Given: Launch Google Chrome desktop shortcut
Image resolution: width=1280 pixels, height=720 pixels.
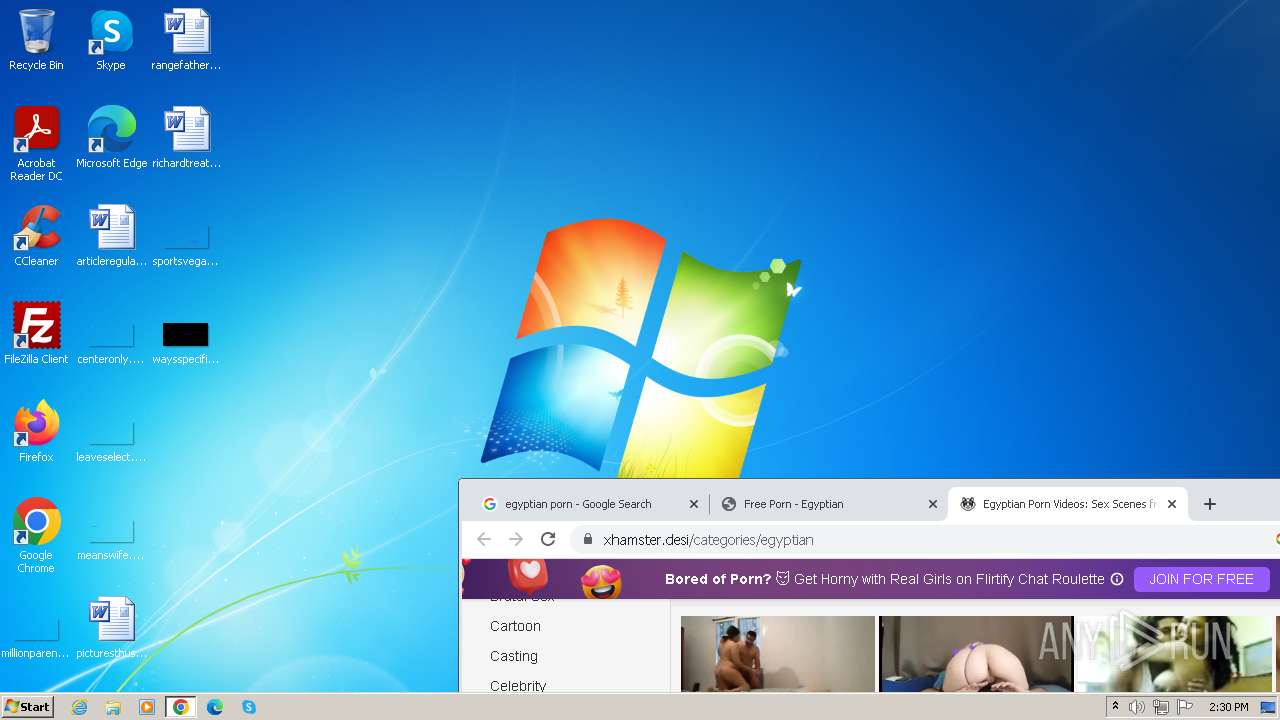Looking at the screenshot, I should click(x=36, y=536).
